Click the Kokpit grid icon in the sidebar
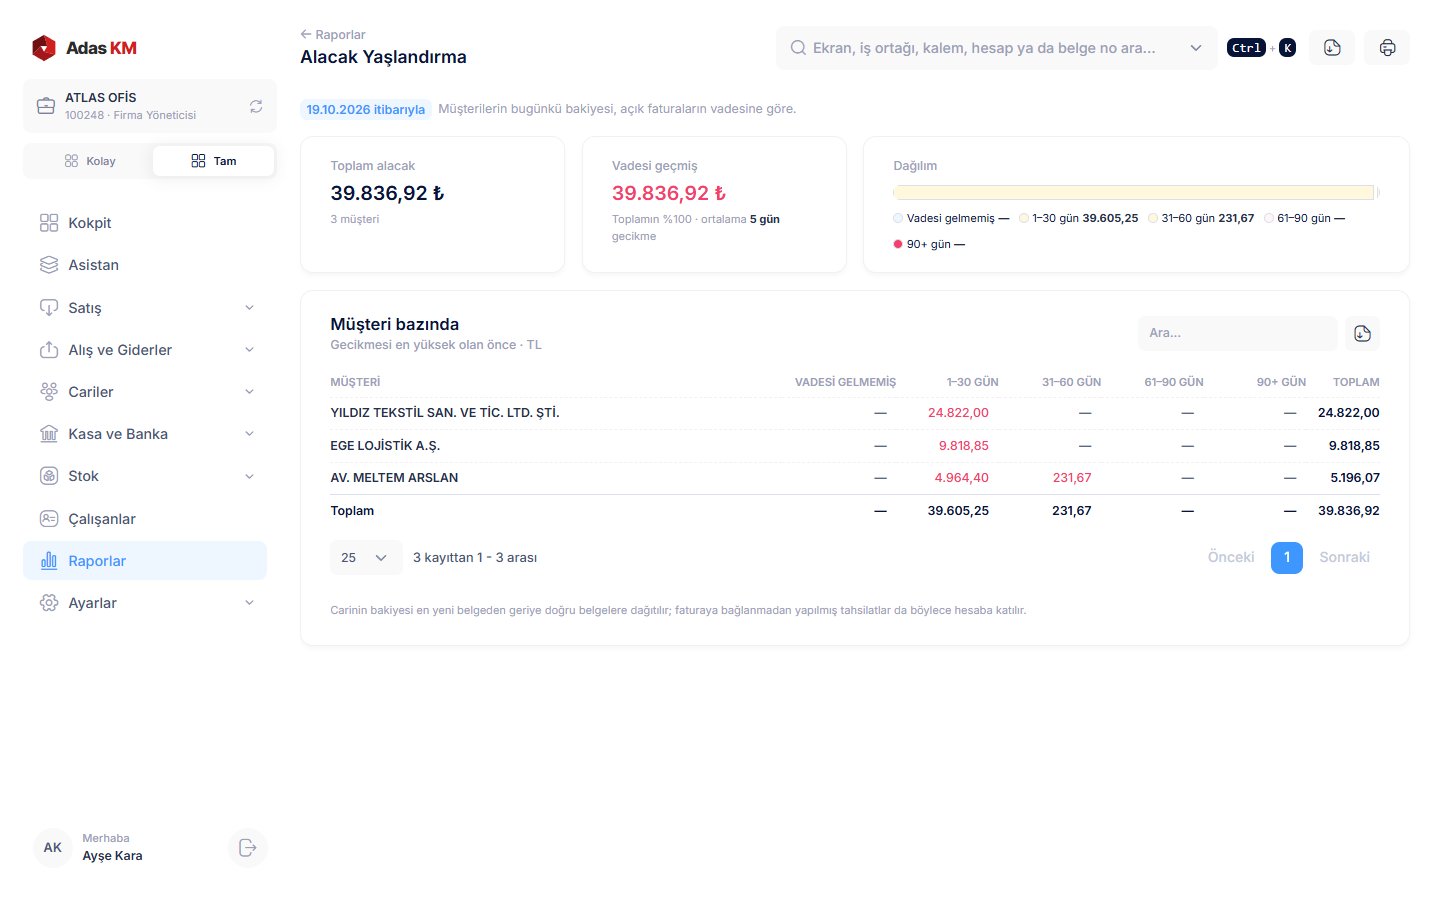The height and width of the screenshot is (900, 1440). pyautogui.click(x=49, y=223)
